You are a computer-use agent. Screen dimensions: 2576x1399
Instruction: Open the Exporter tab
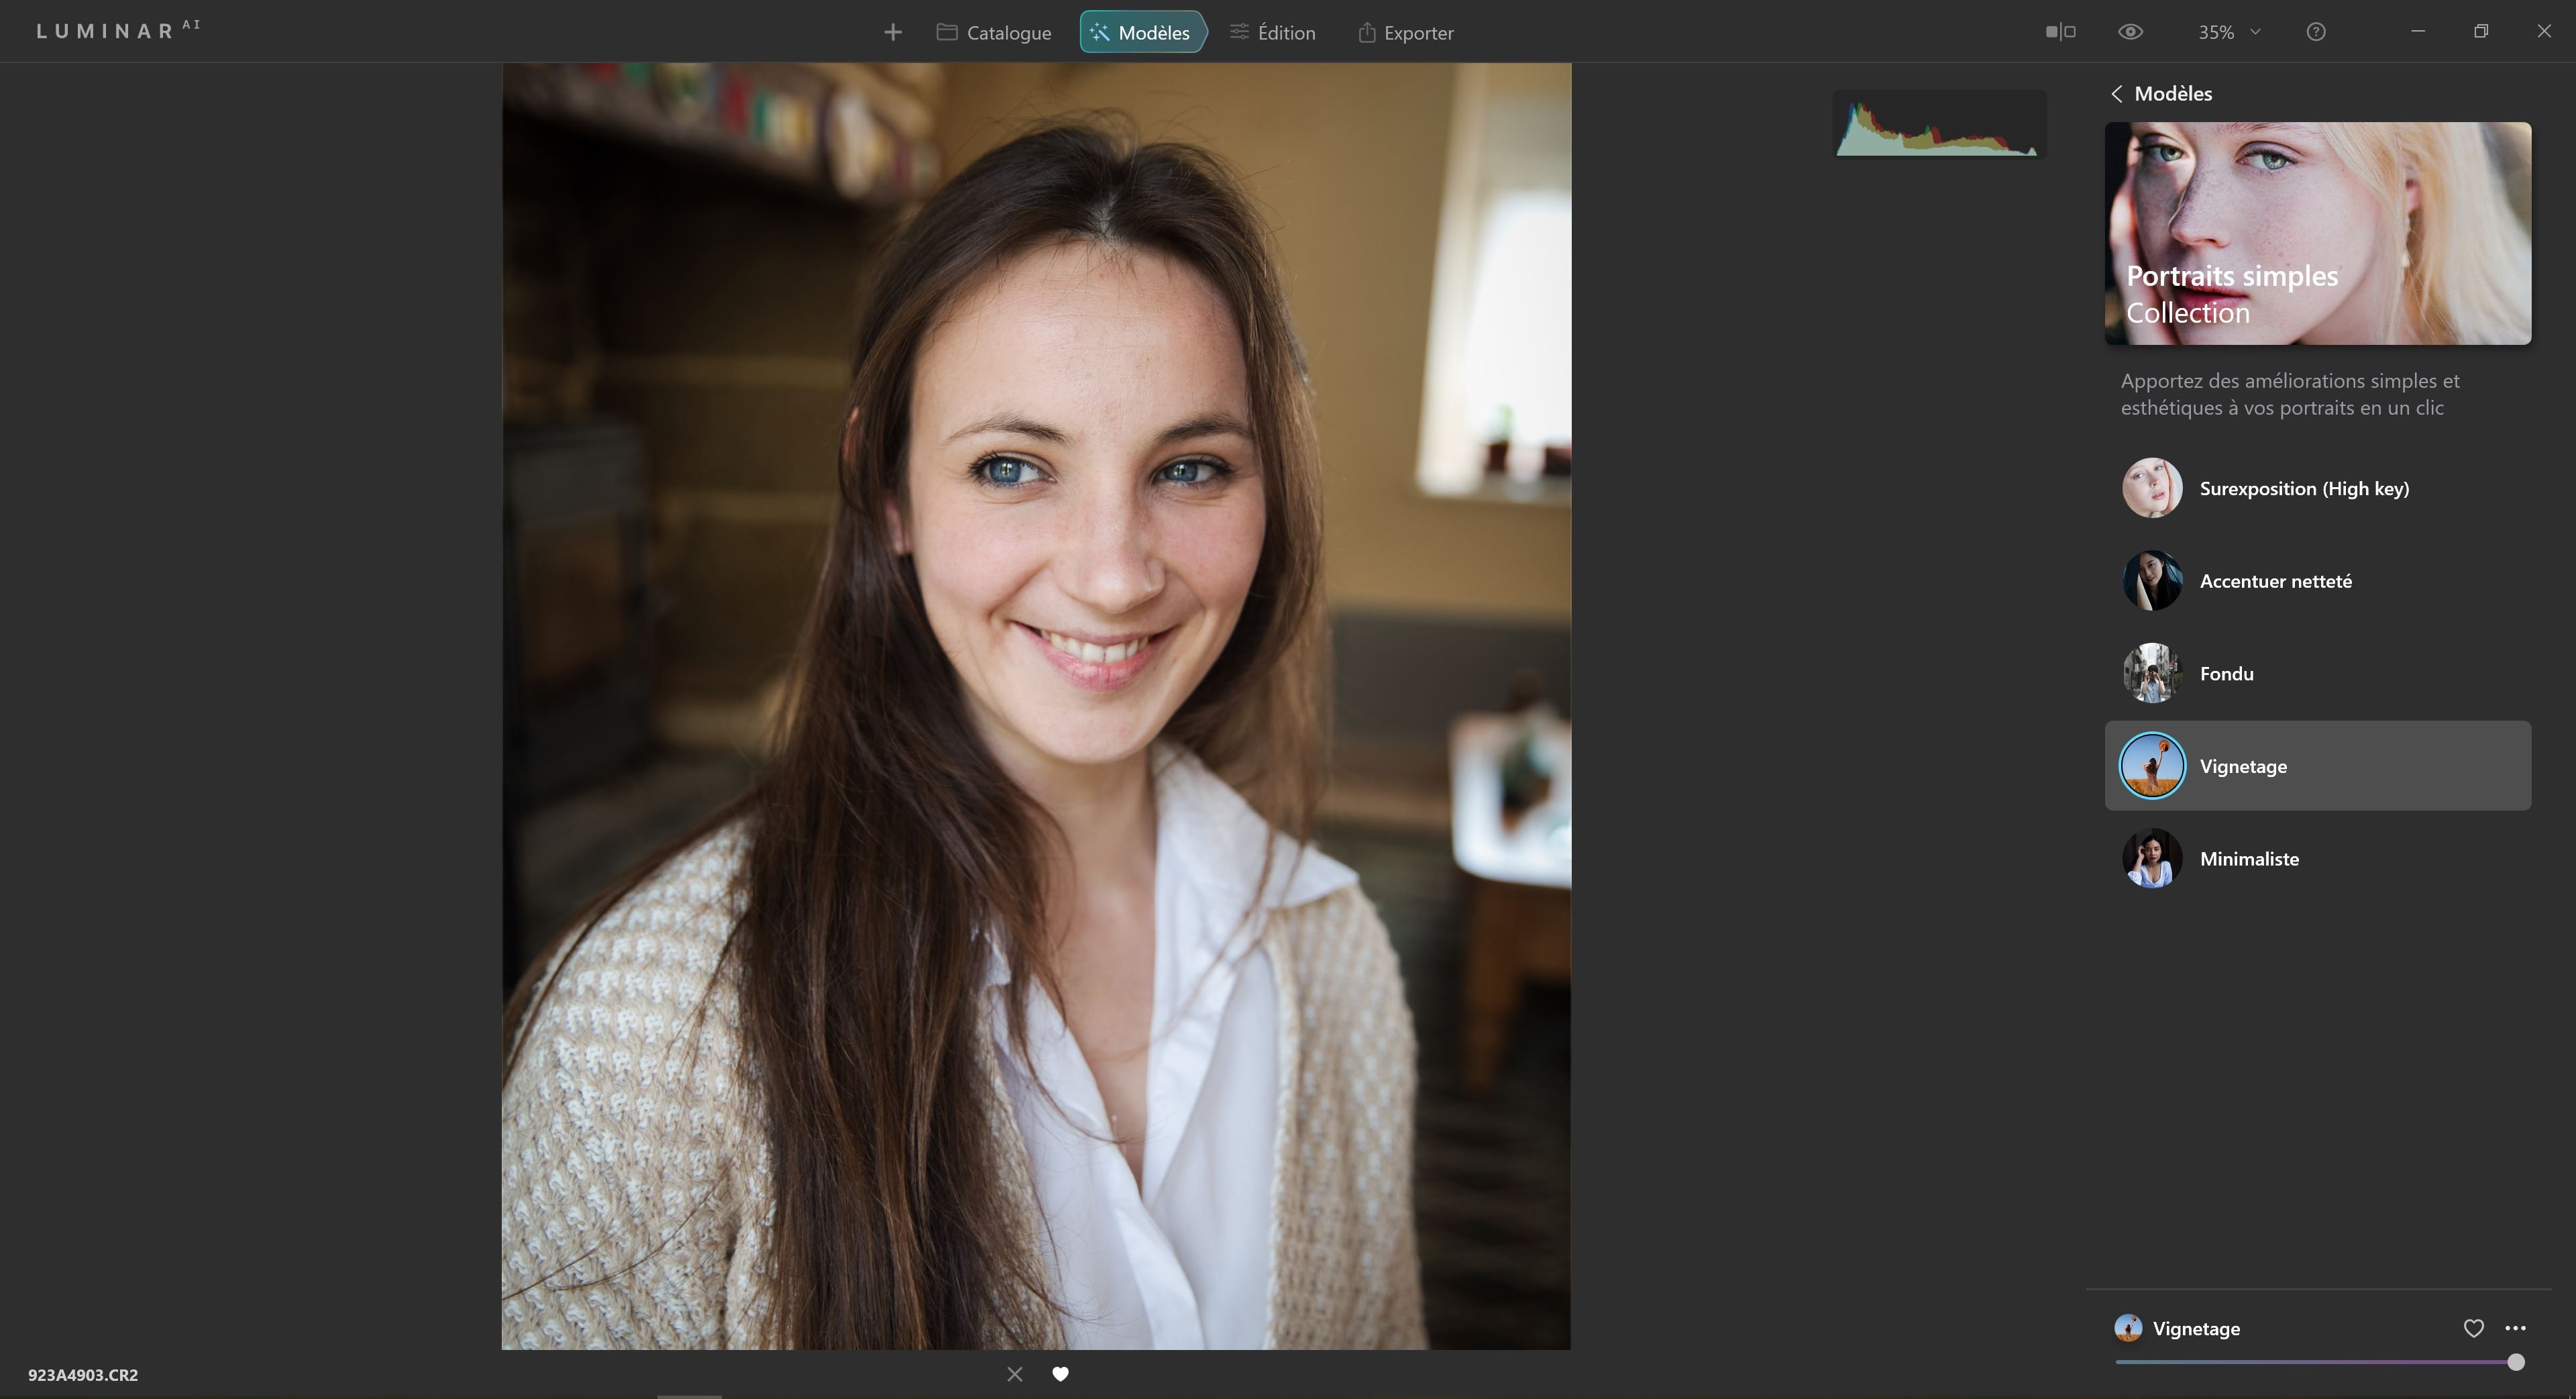[1405, 33]
